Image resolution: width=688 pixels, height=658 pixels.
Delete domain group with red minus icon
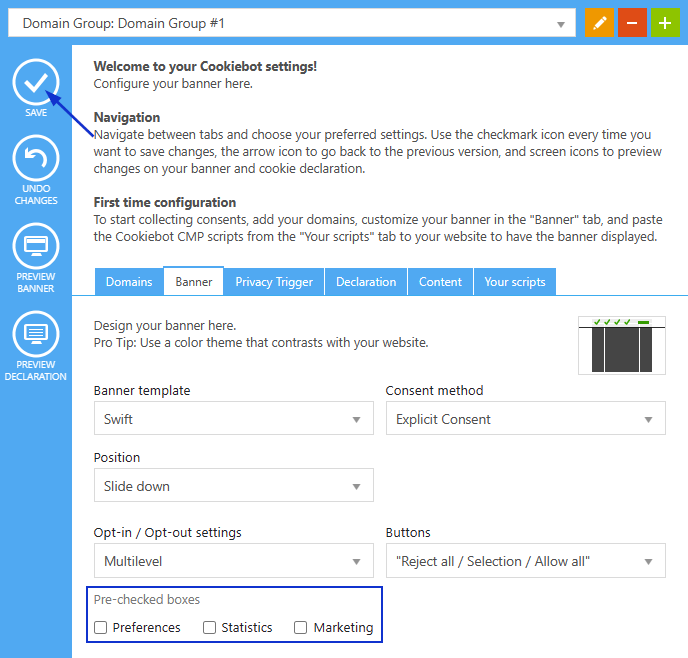(632, 22)
